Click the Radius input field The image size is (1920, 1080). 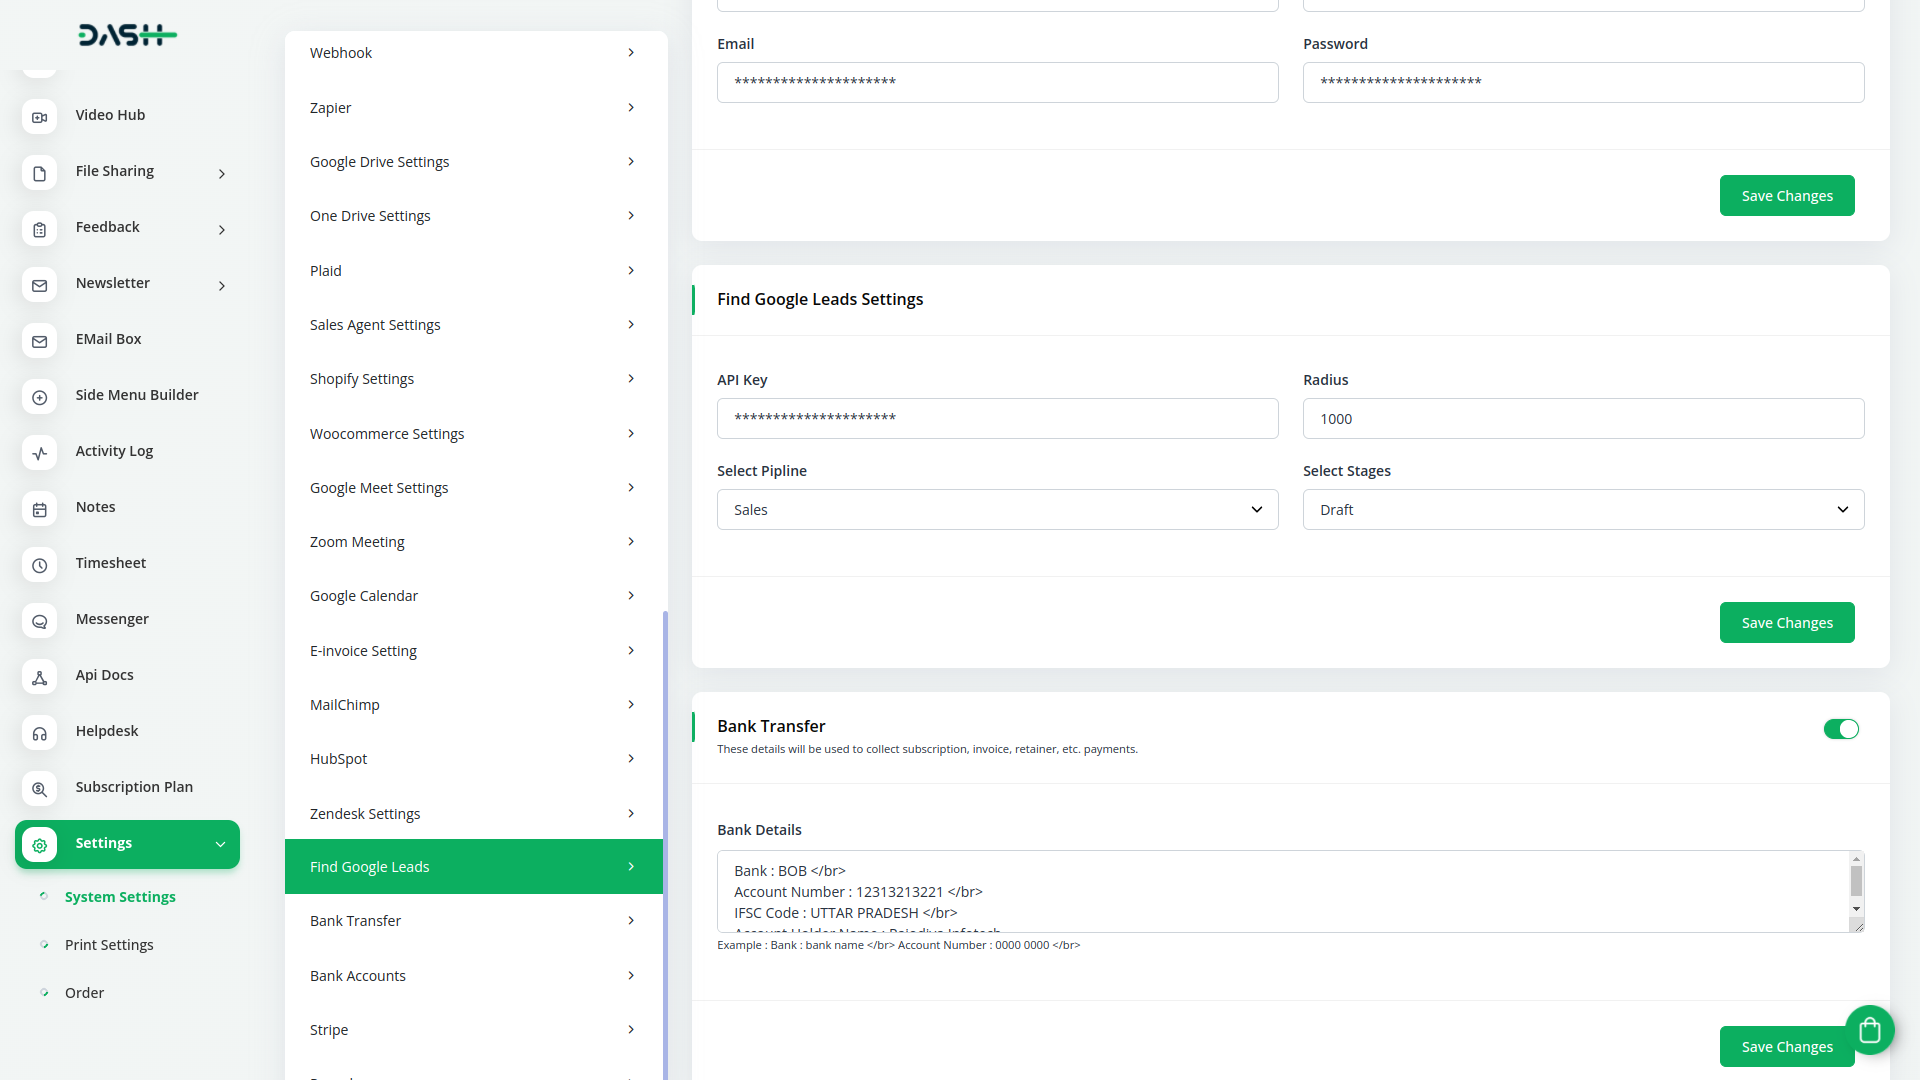point(1583,419)
